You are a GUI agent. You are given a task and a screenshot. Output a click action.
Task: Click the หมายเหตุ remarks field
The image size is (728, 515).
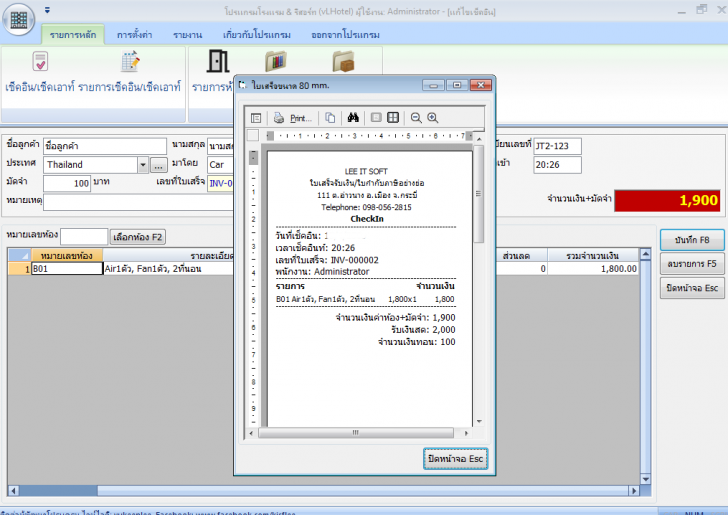pyautogui.click(x=138, y=202)
